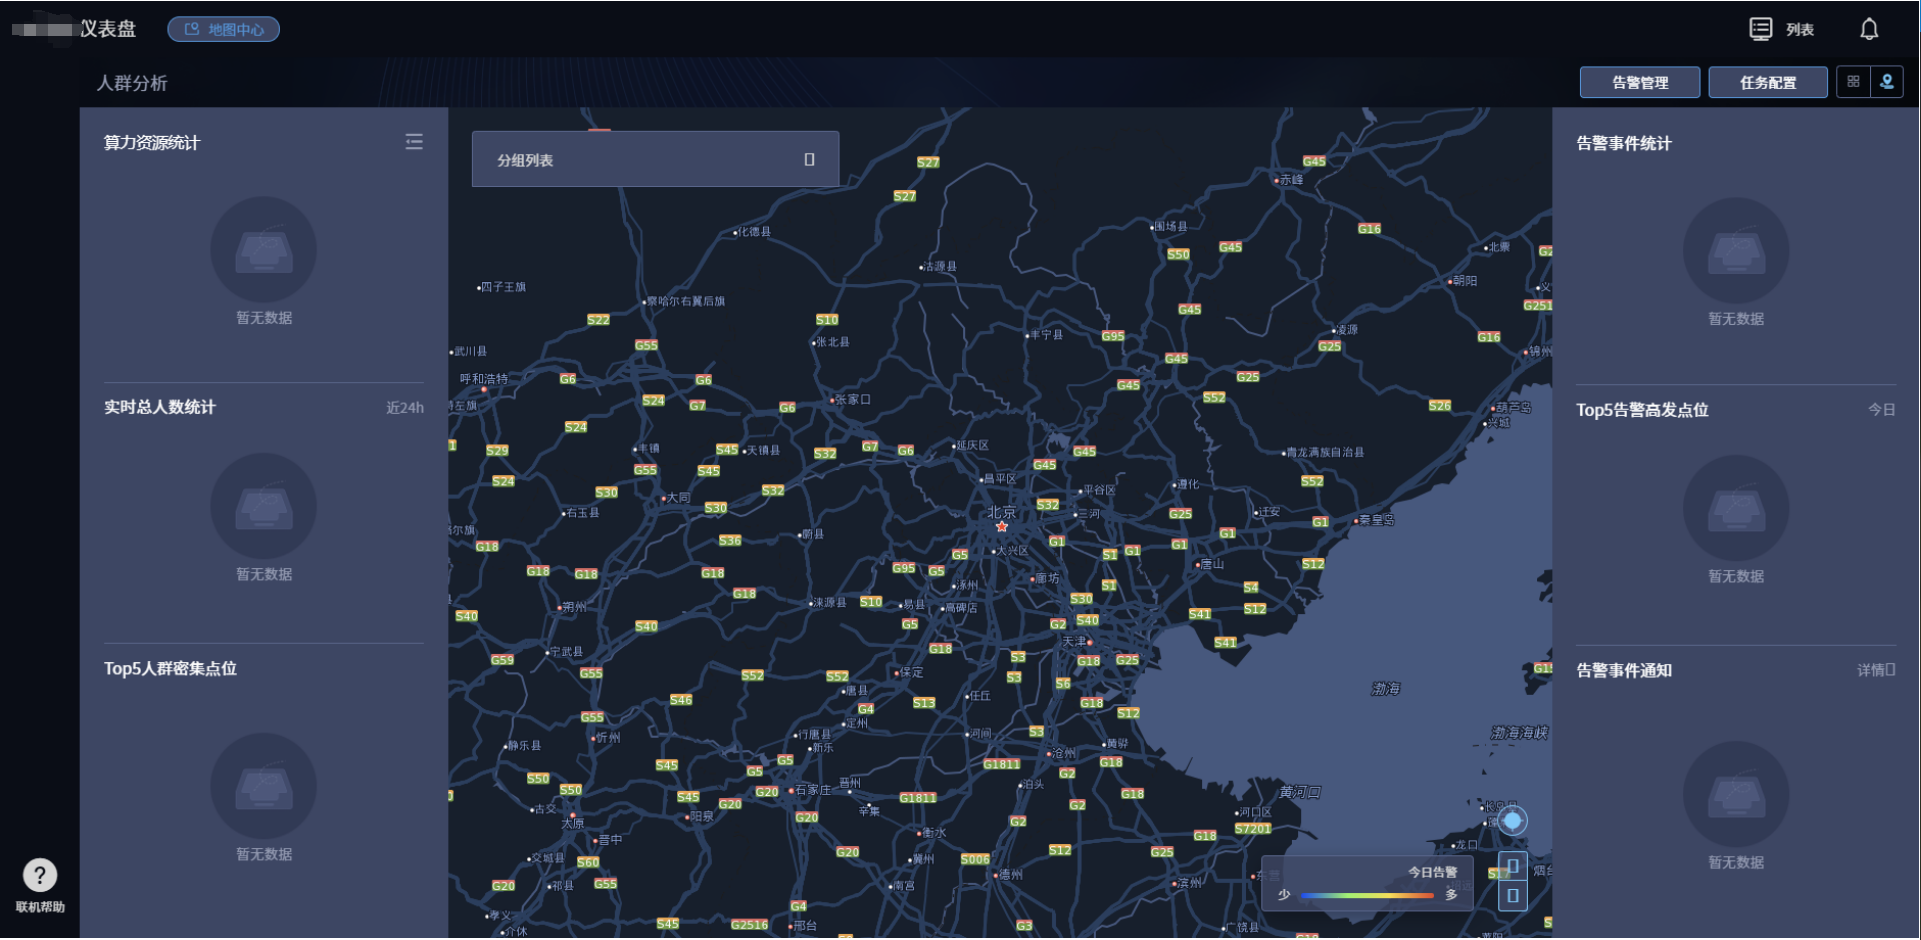Click the 保定 city label on map

911,672
